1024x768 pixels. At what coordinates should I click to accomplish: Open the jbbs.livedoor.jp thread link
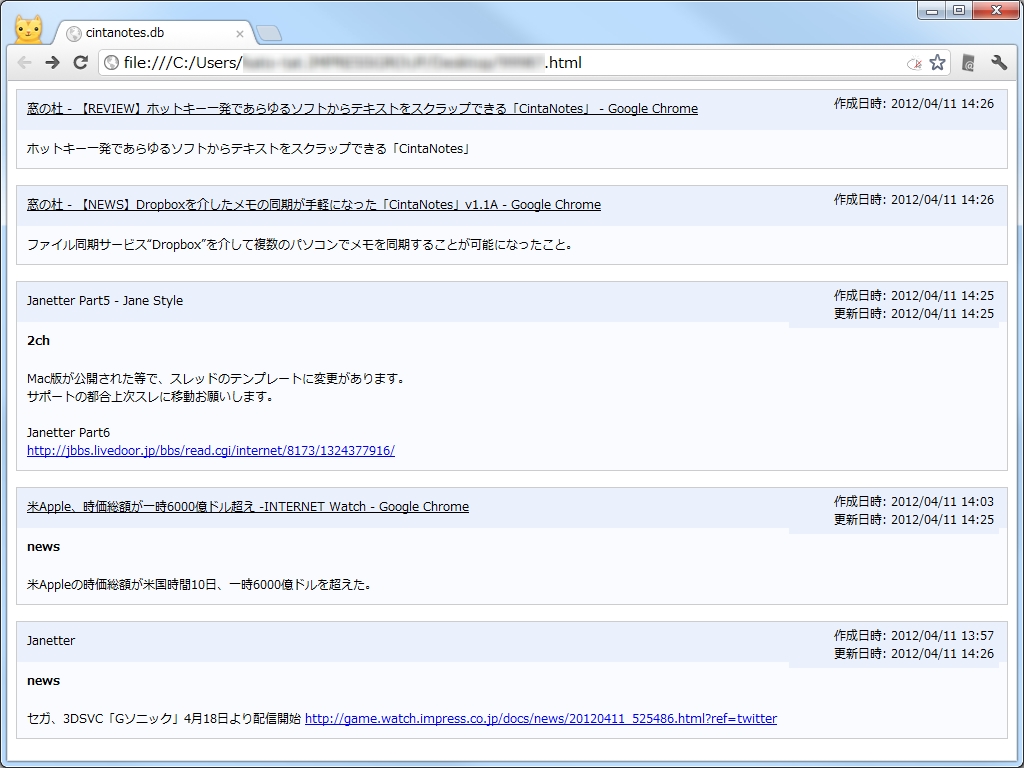click(210, 451)
